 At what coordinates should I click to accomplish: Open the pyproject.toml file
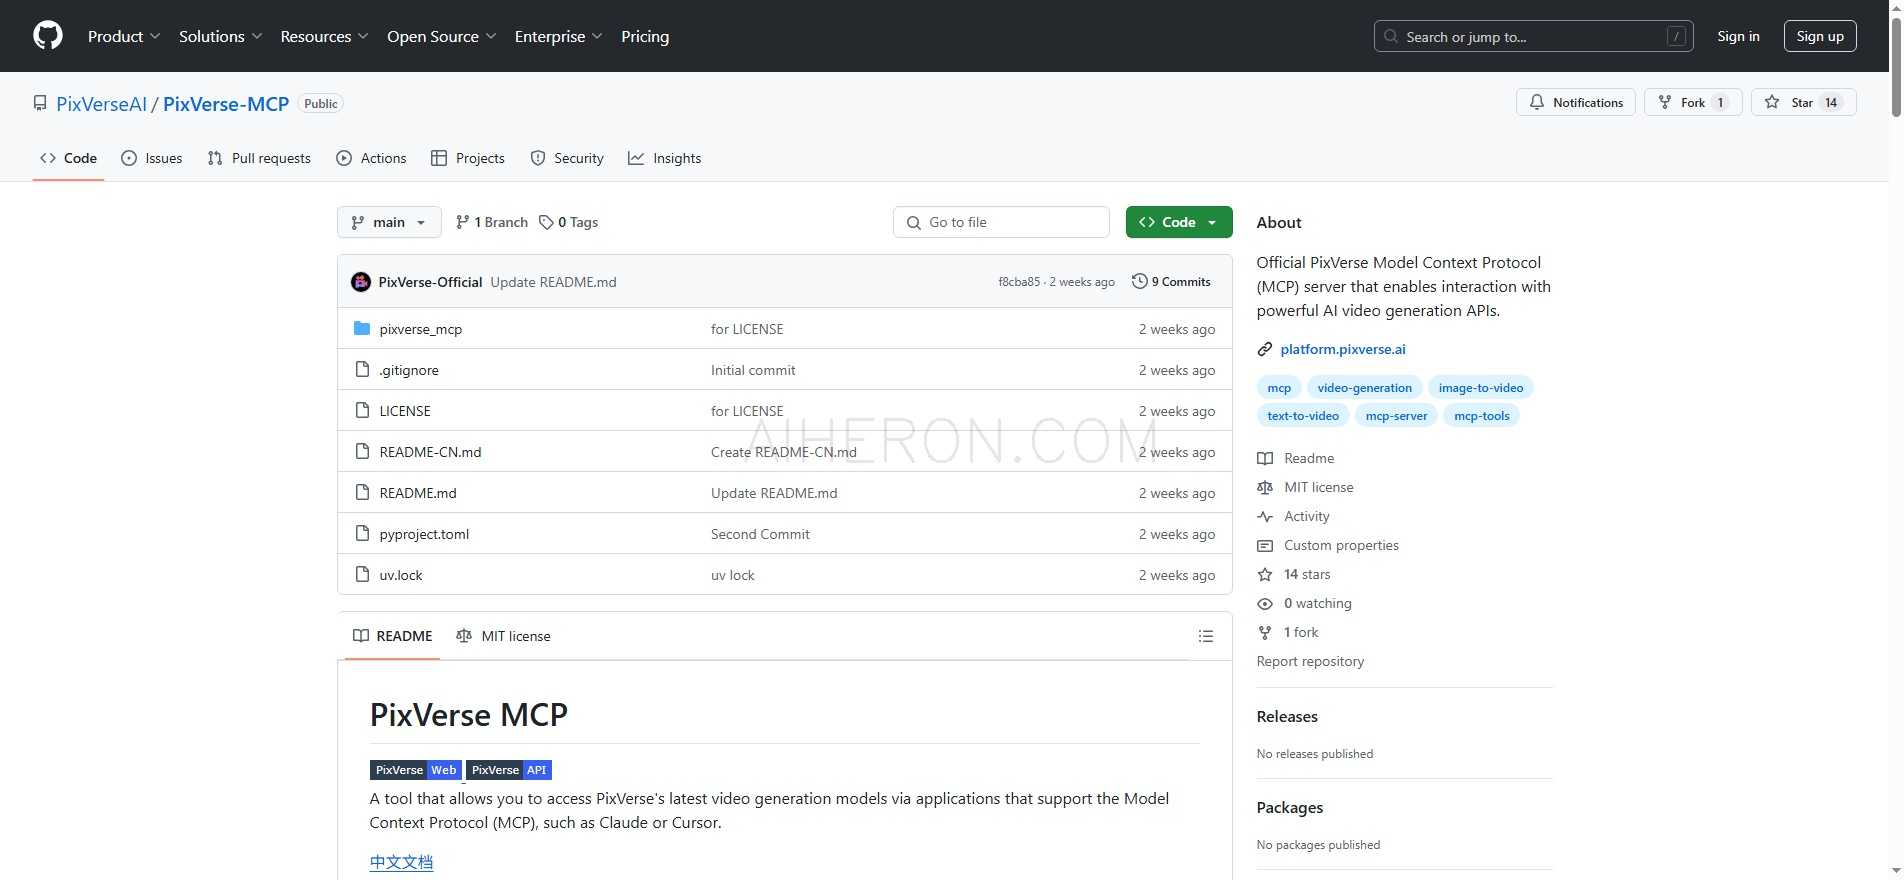pyautogui.click(x=424, y=534)
